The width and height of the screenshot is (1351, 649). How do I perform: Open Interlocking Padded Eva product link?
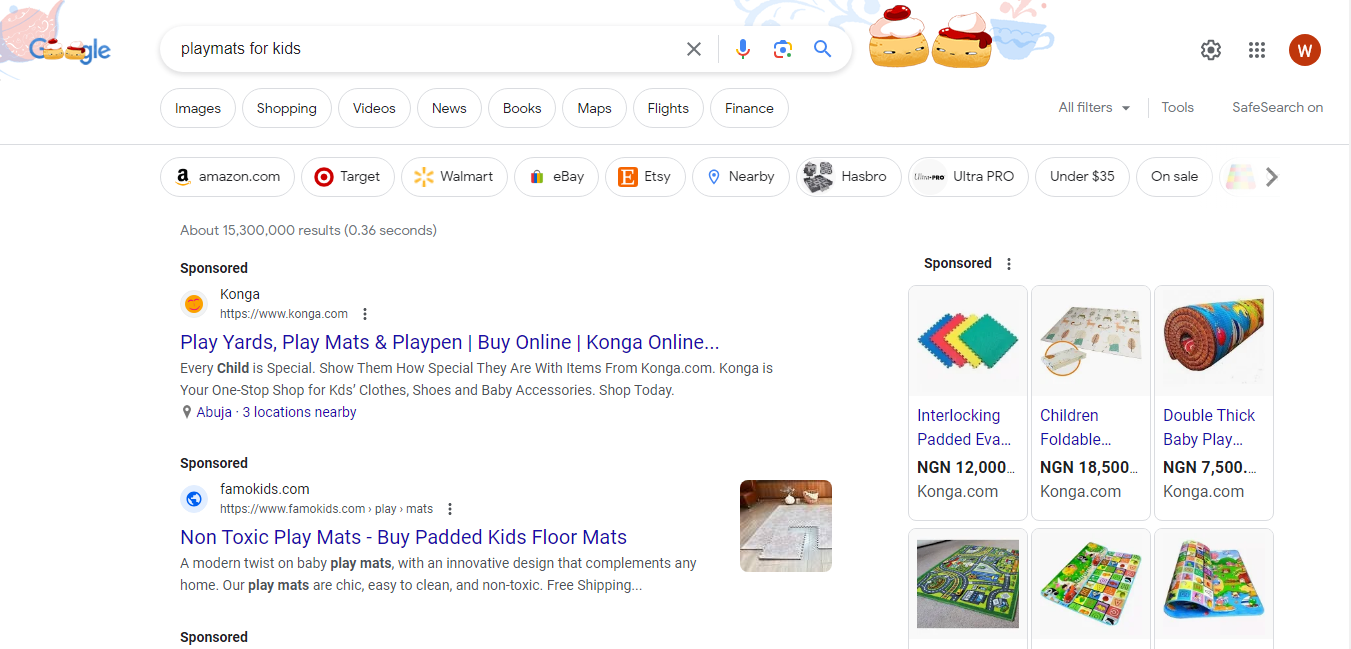pyautogui.click(x=964, y=427)
